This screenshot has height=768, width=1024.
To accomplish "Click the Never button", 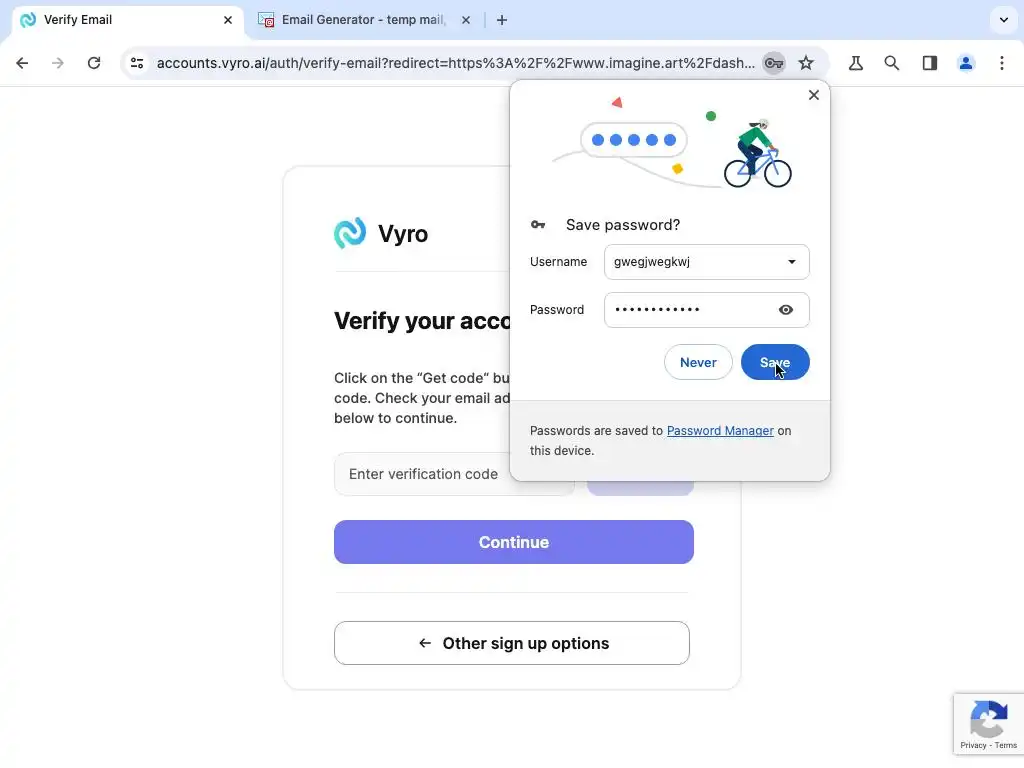I will point(698,362).
